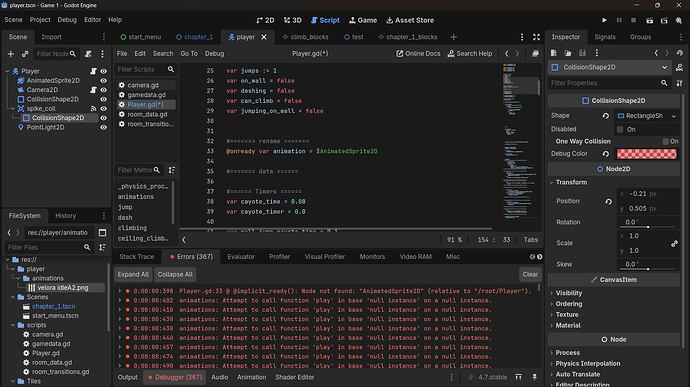Sort files in the FileSystem dock
Image resolution: width=690 pixels, height=387 pixels.
103,247
